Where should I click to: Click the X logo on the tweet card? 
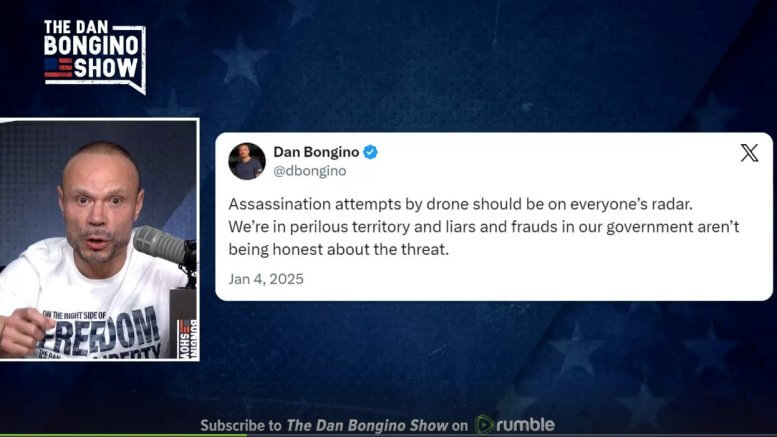(x=749, y=153)
